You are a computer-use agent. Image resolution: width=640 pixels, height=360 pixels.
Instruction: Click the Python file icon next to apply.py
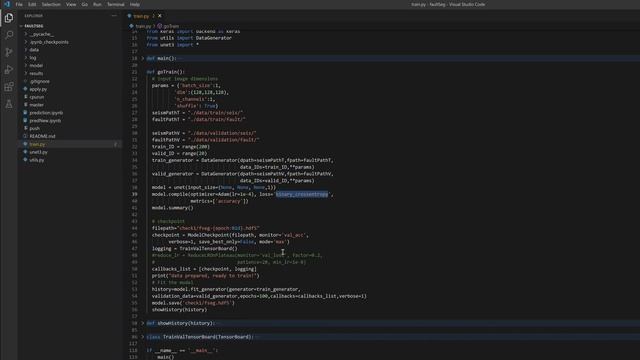click(x=25, y=89)
